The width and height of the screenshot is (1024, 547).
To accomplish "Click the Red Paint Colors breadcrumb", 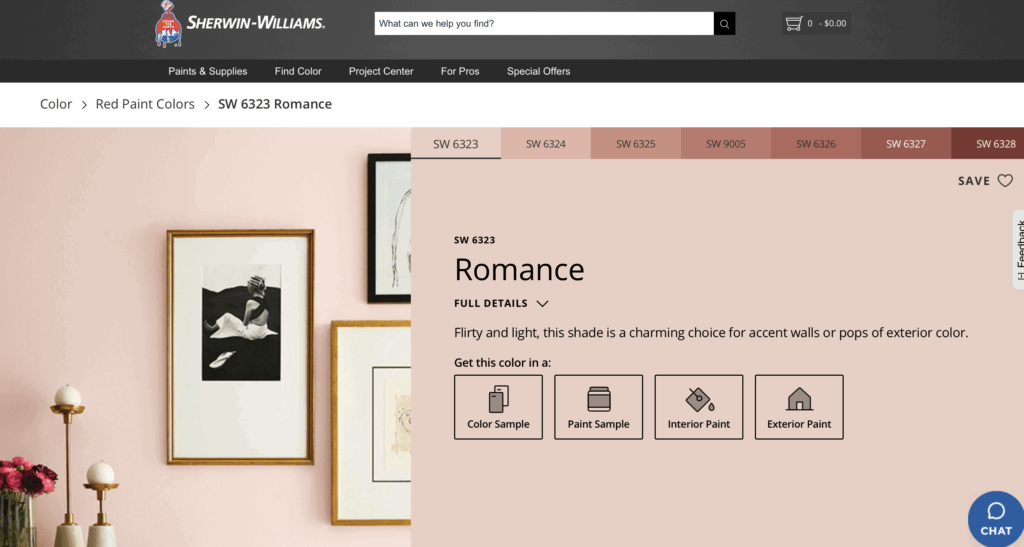I will (145, 104).
